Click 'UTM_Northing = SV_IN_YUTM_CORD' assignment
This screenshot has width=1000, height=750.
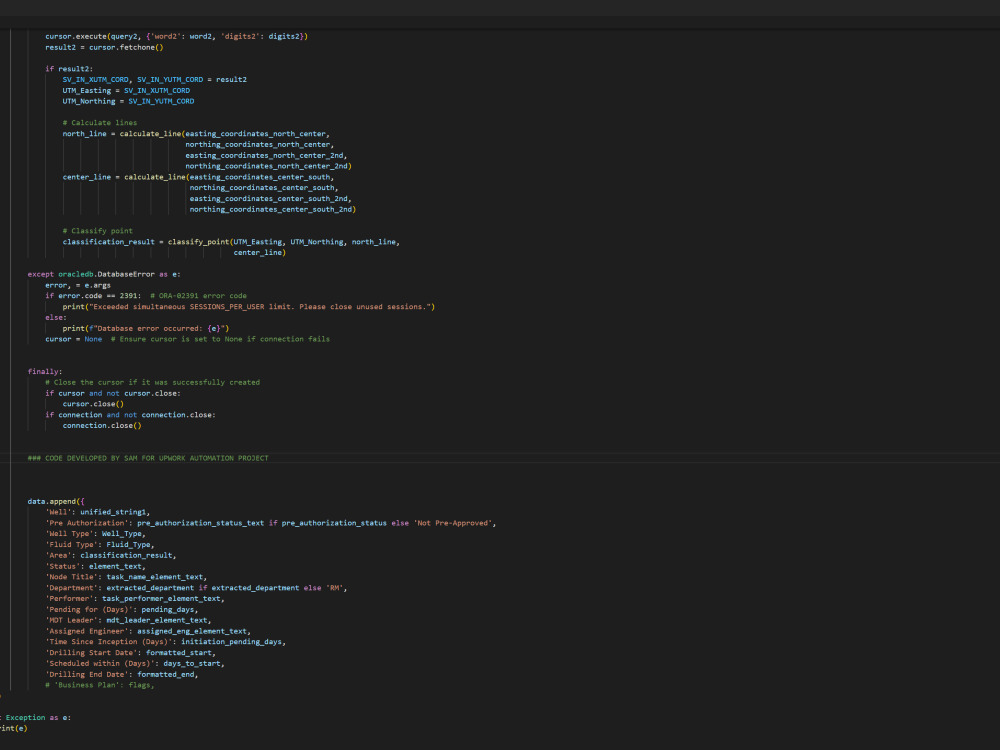pyautogui.click(x=128, y=101)
